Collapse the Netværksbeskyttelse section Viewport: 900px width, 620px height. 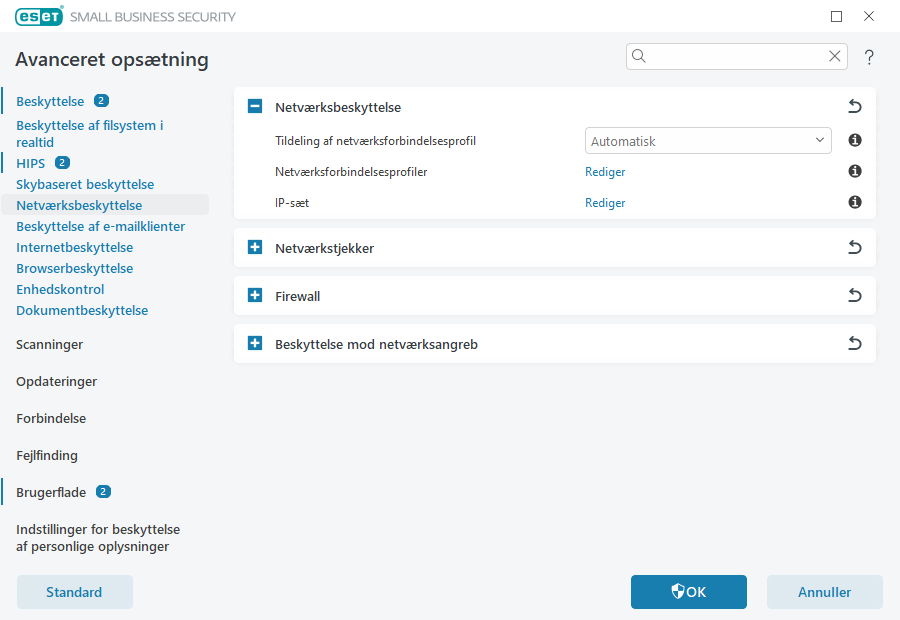coord(255,107)
